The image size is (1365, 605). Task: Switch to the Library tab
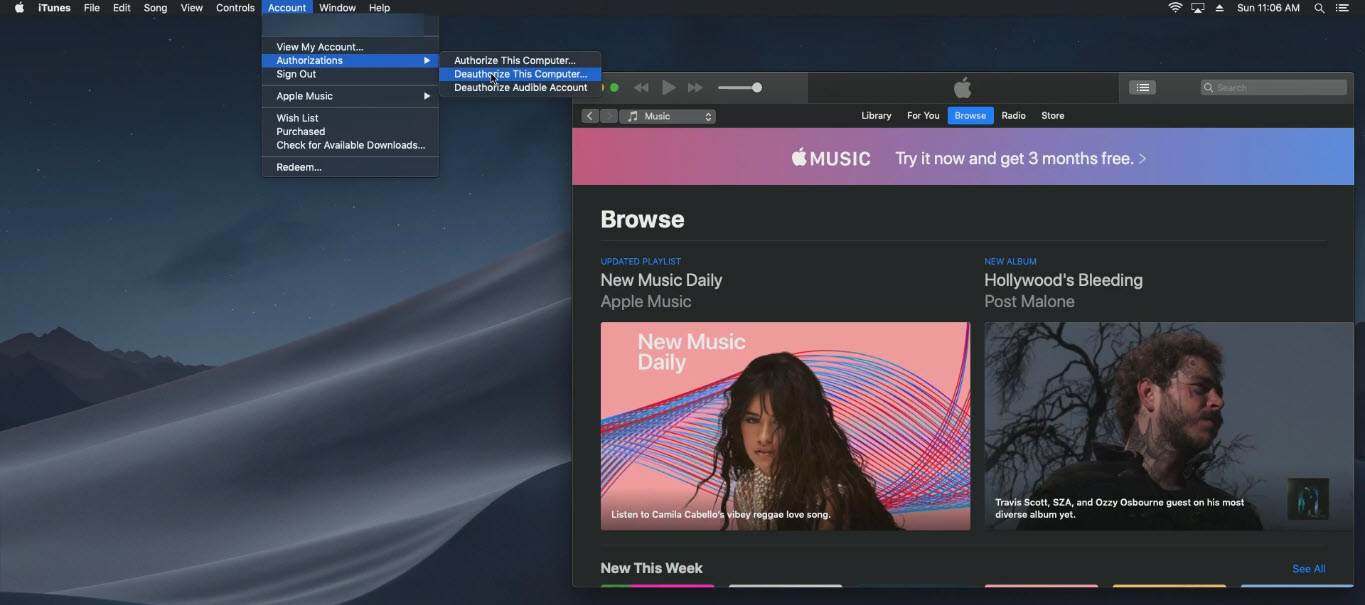(x=876, y=116)
